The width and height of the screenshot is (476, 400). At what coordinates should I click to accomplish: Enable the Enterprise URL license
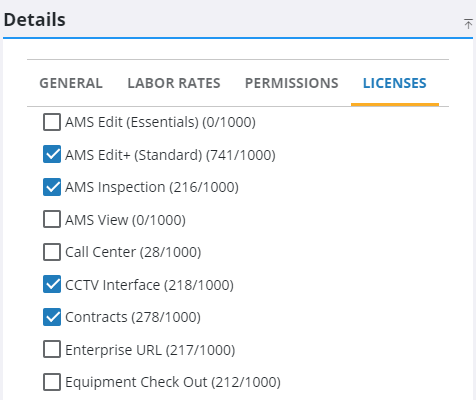[52, 349]
